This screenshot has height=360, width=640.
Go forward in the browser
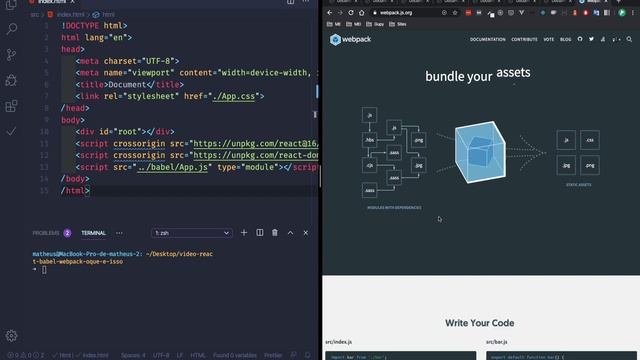[340, 13]
